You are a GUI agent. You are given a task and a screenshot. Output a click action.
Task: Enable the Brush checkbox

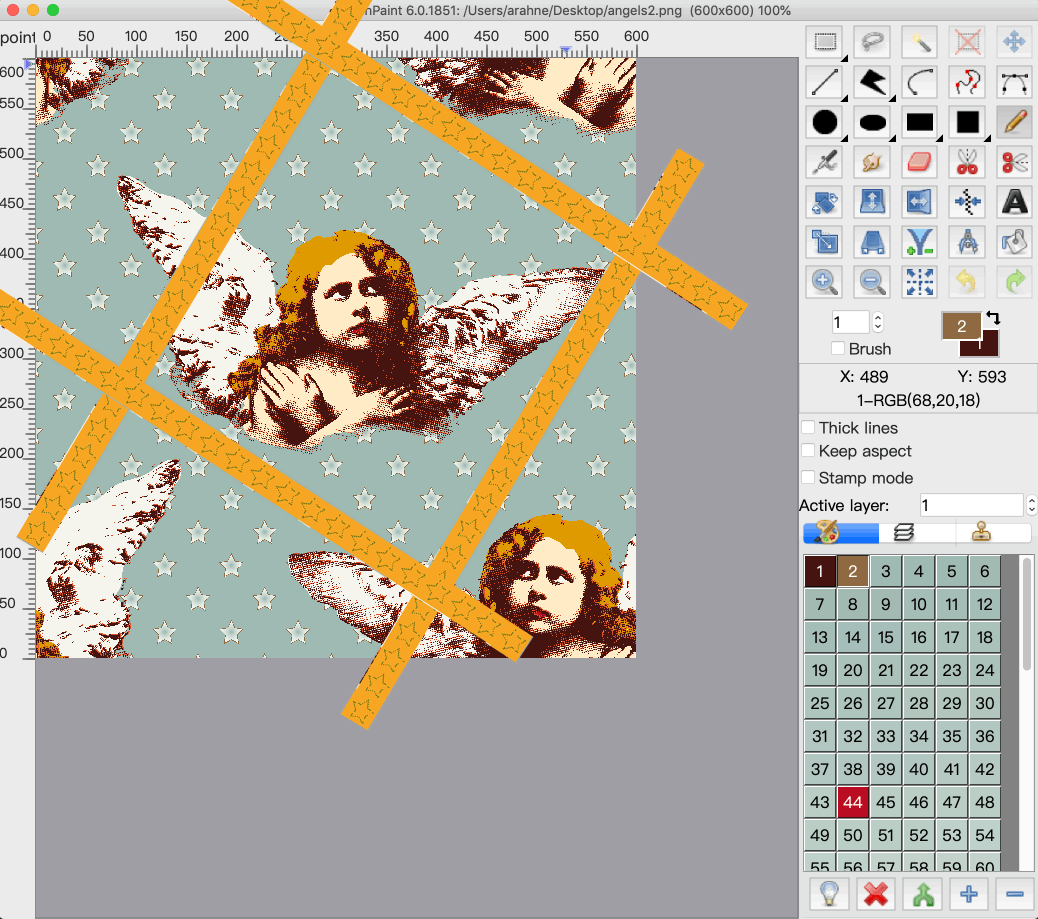click(x=838, y=348)
